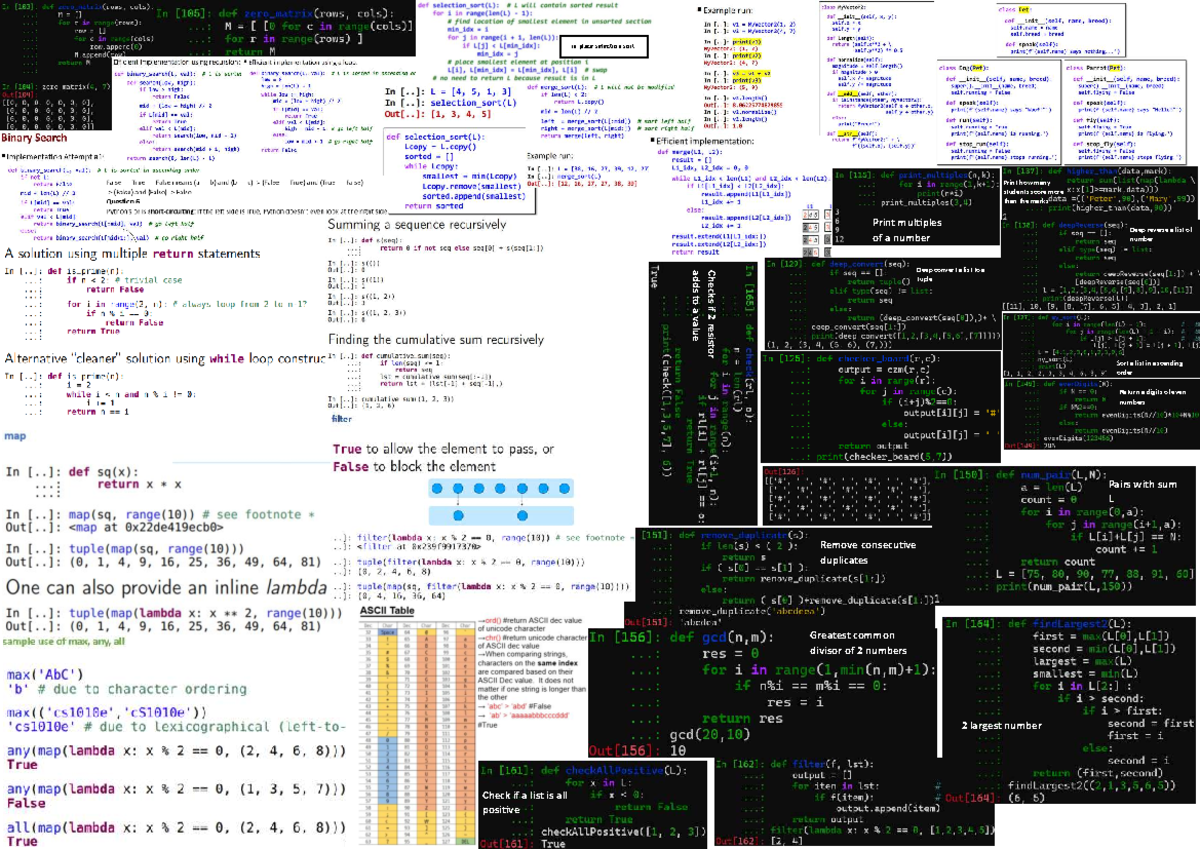Click the highlighted 'Pet' tag in class Dog

click(980, 67)
